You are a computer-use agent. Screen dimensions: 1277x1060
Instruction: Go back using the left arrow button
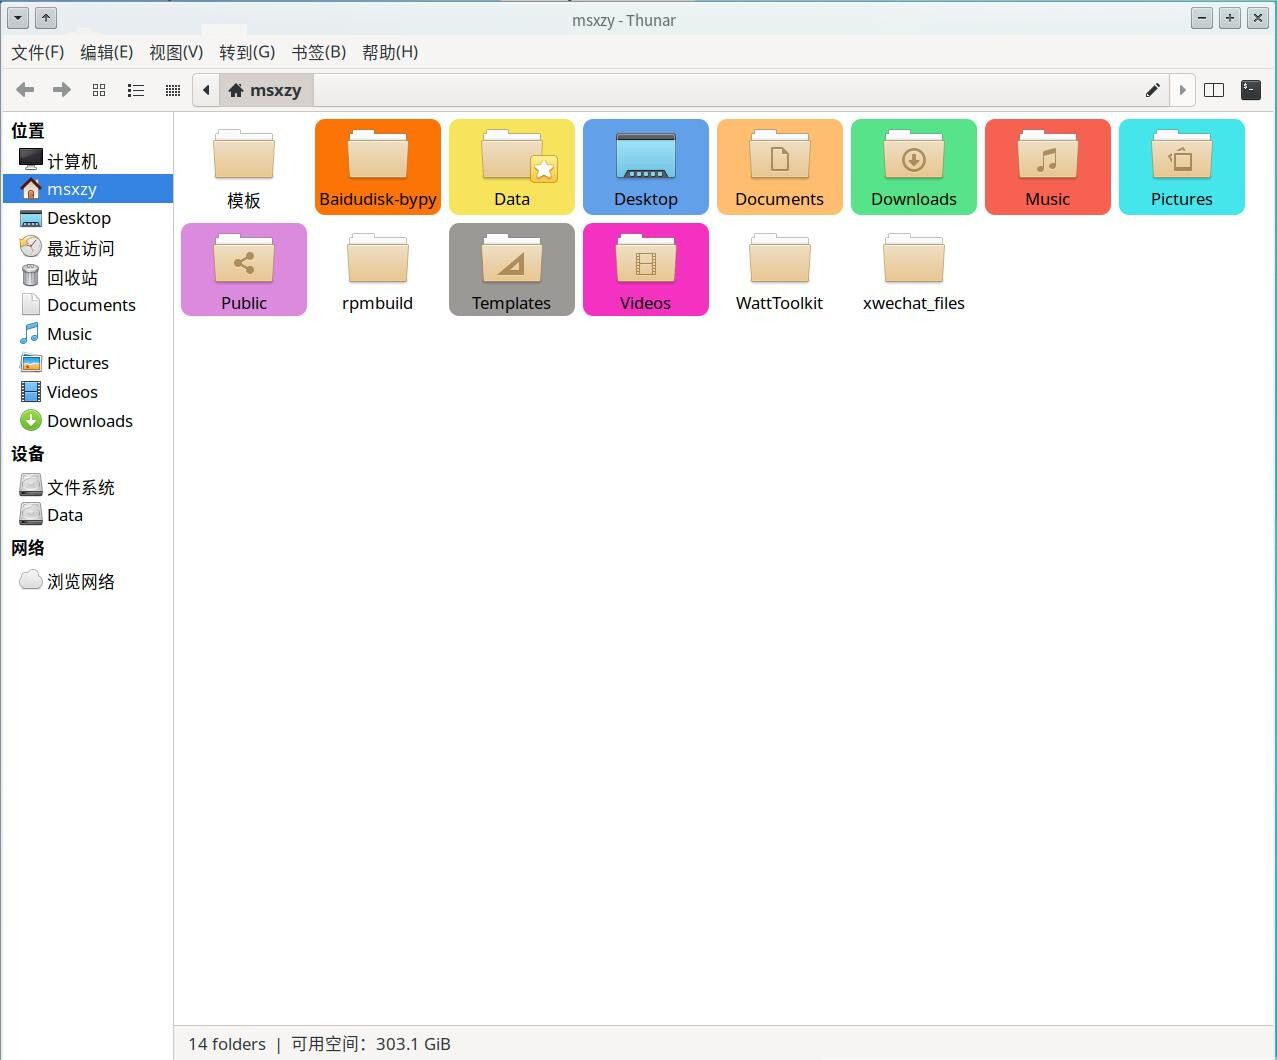click(x=26, y=90)
